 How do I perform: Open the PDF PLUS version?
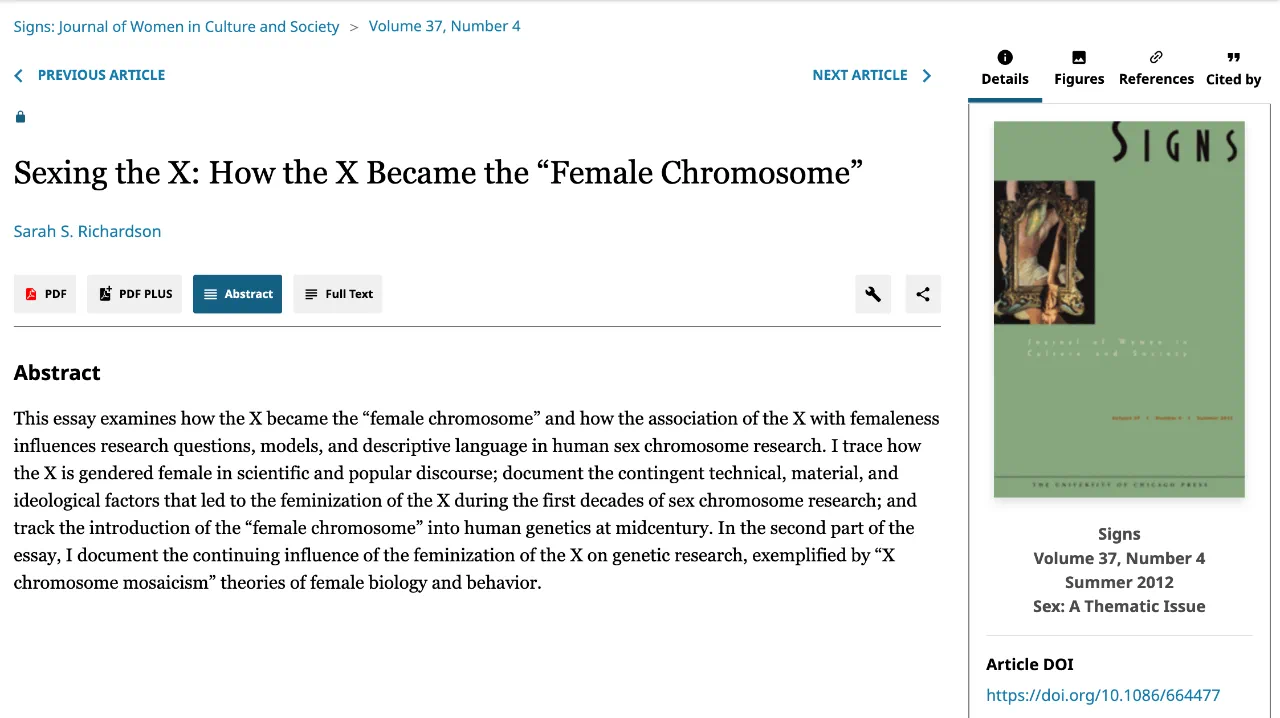(x=135, y=294)
